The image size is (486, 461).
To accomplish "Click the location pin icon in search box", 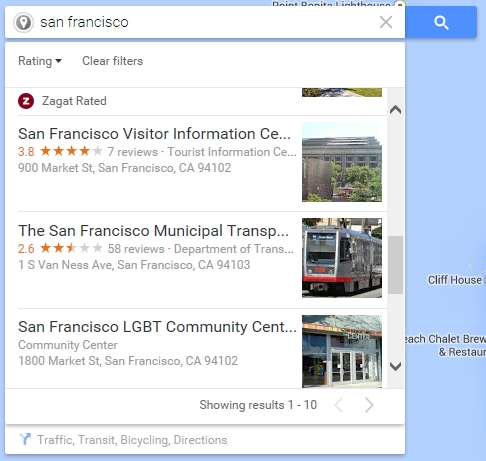I will pyautogui.click(x=23, y=23).
